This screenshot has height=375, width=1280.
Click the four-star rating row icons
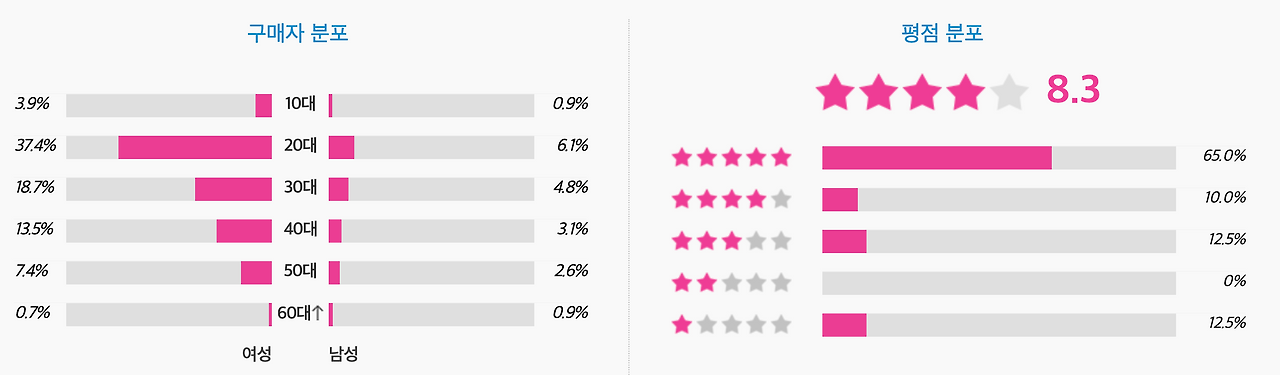coord(731,199)
